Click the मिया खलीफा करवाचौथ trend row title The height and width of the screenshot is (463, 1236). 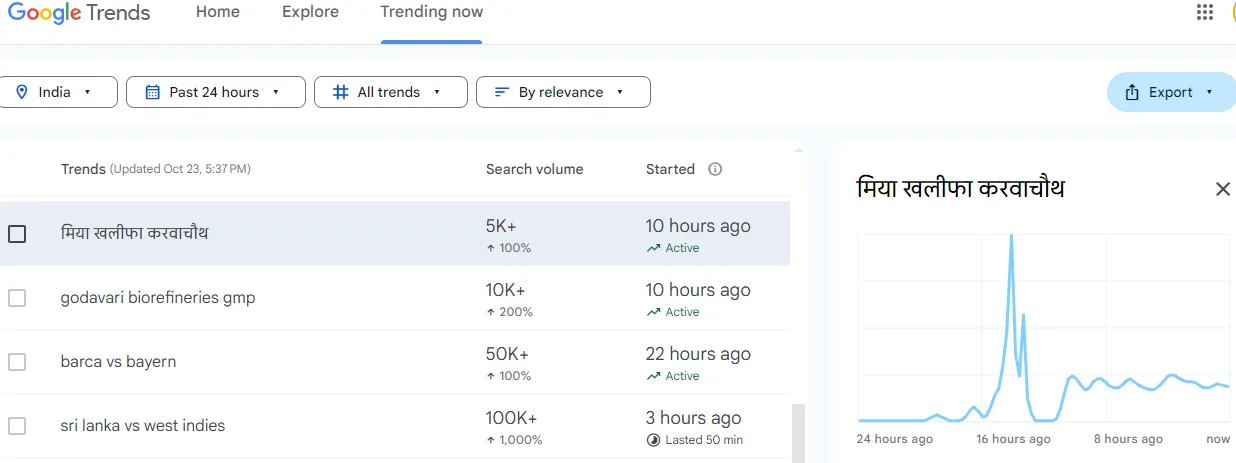tap(135, 234)
